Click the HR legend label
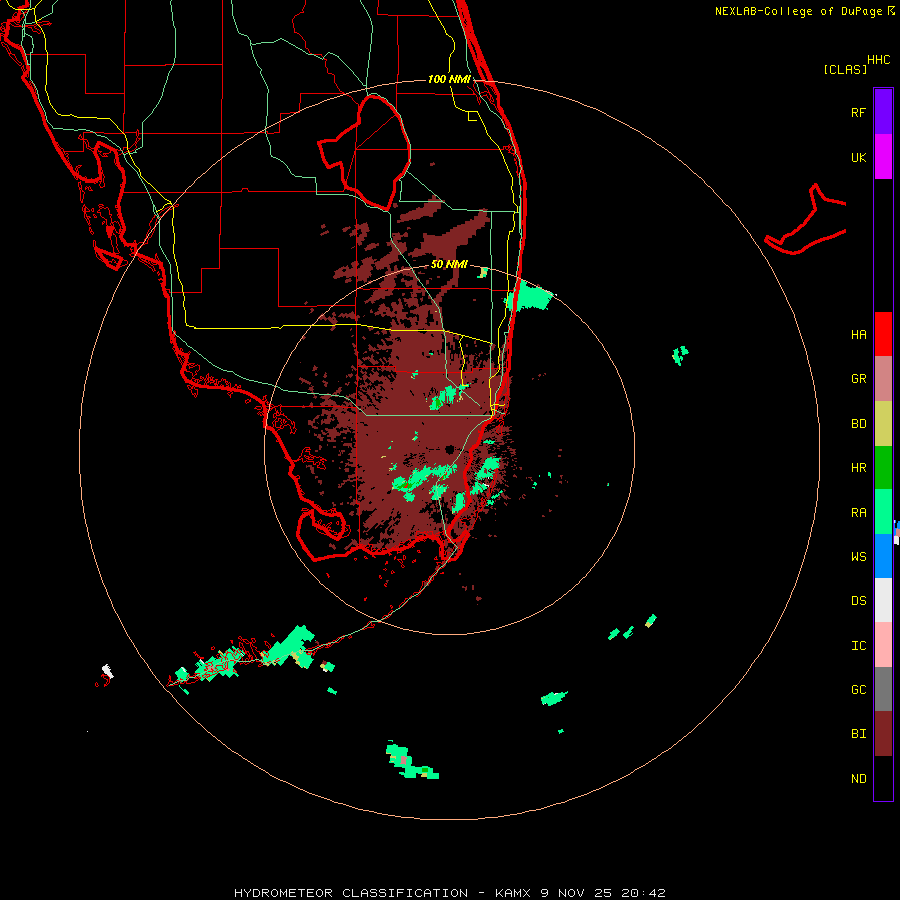 point(858,468)
